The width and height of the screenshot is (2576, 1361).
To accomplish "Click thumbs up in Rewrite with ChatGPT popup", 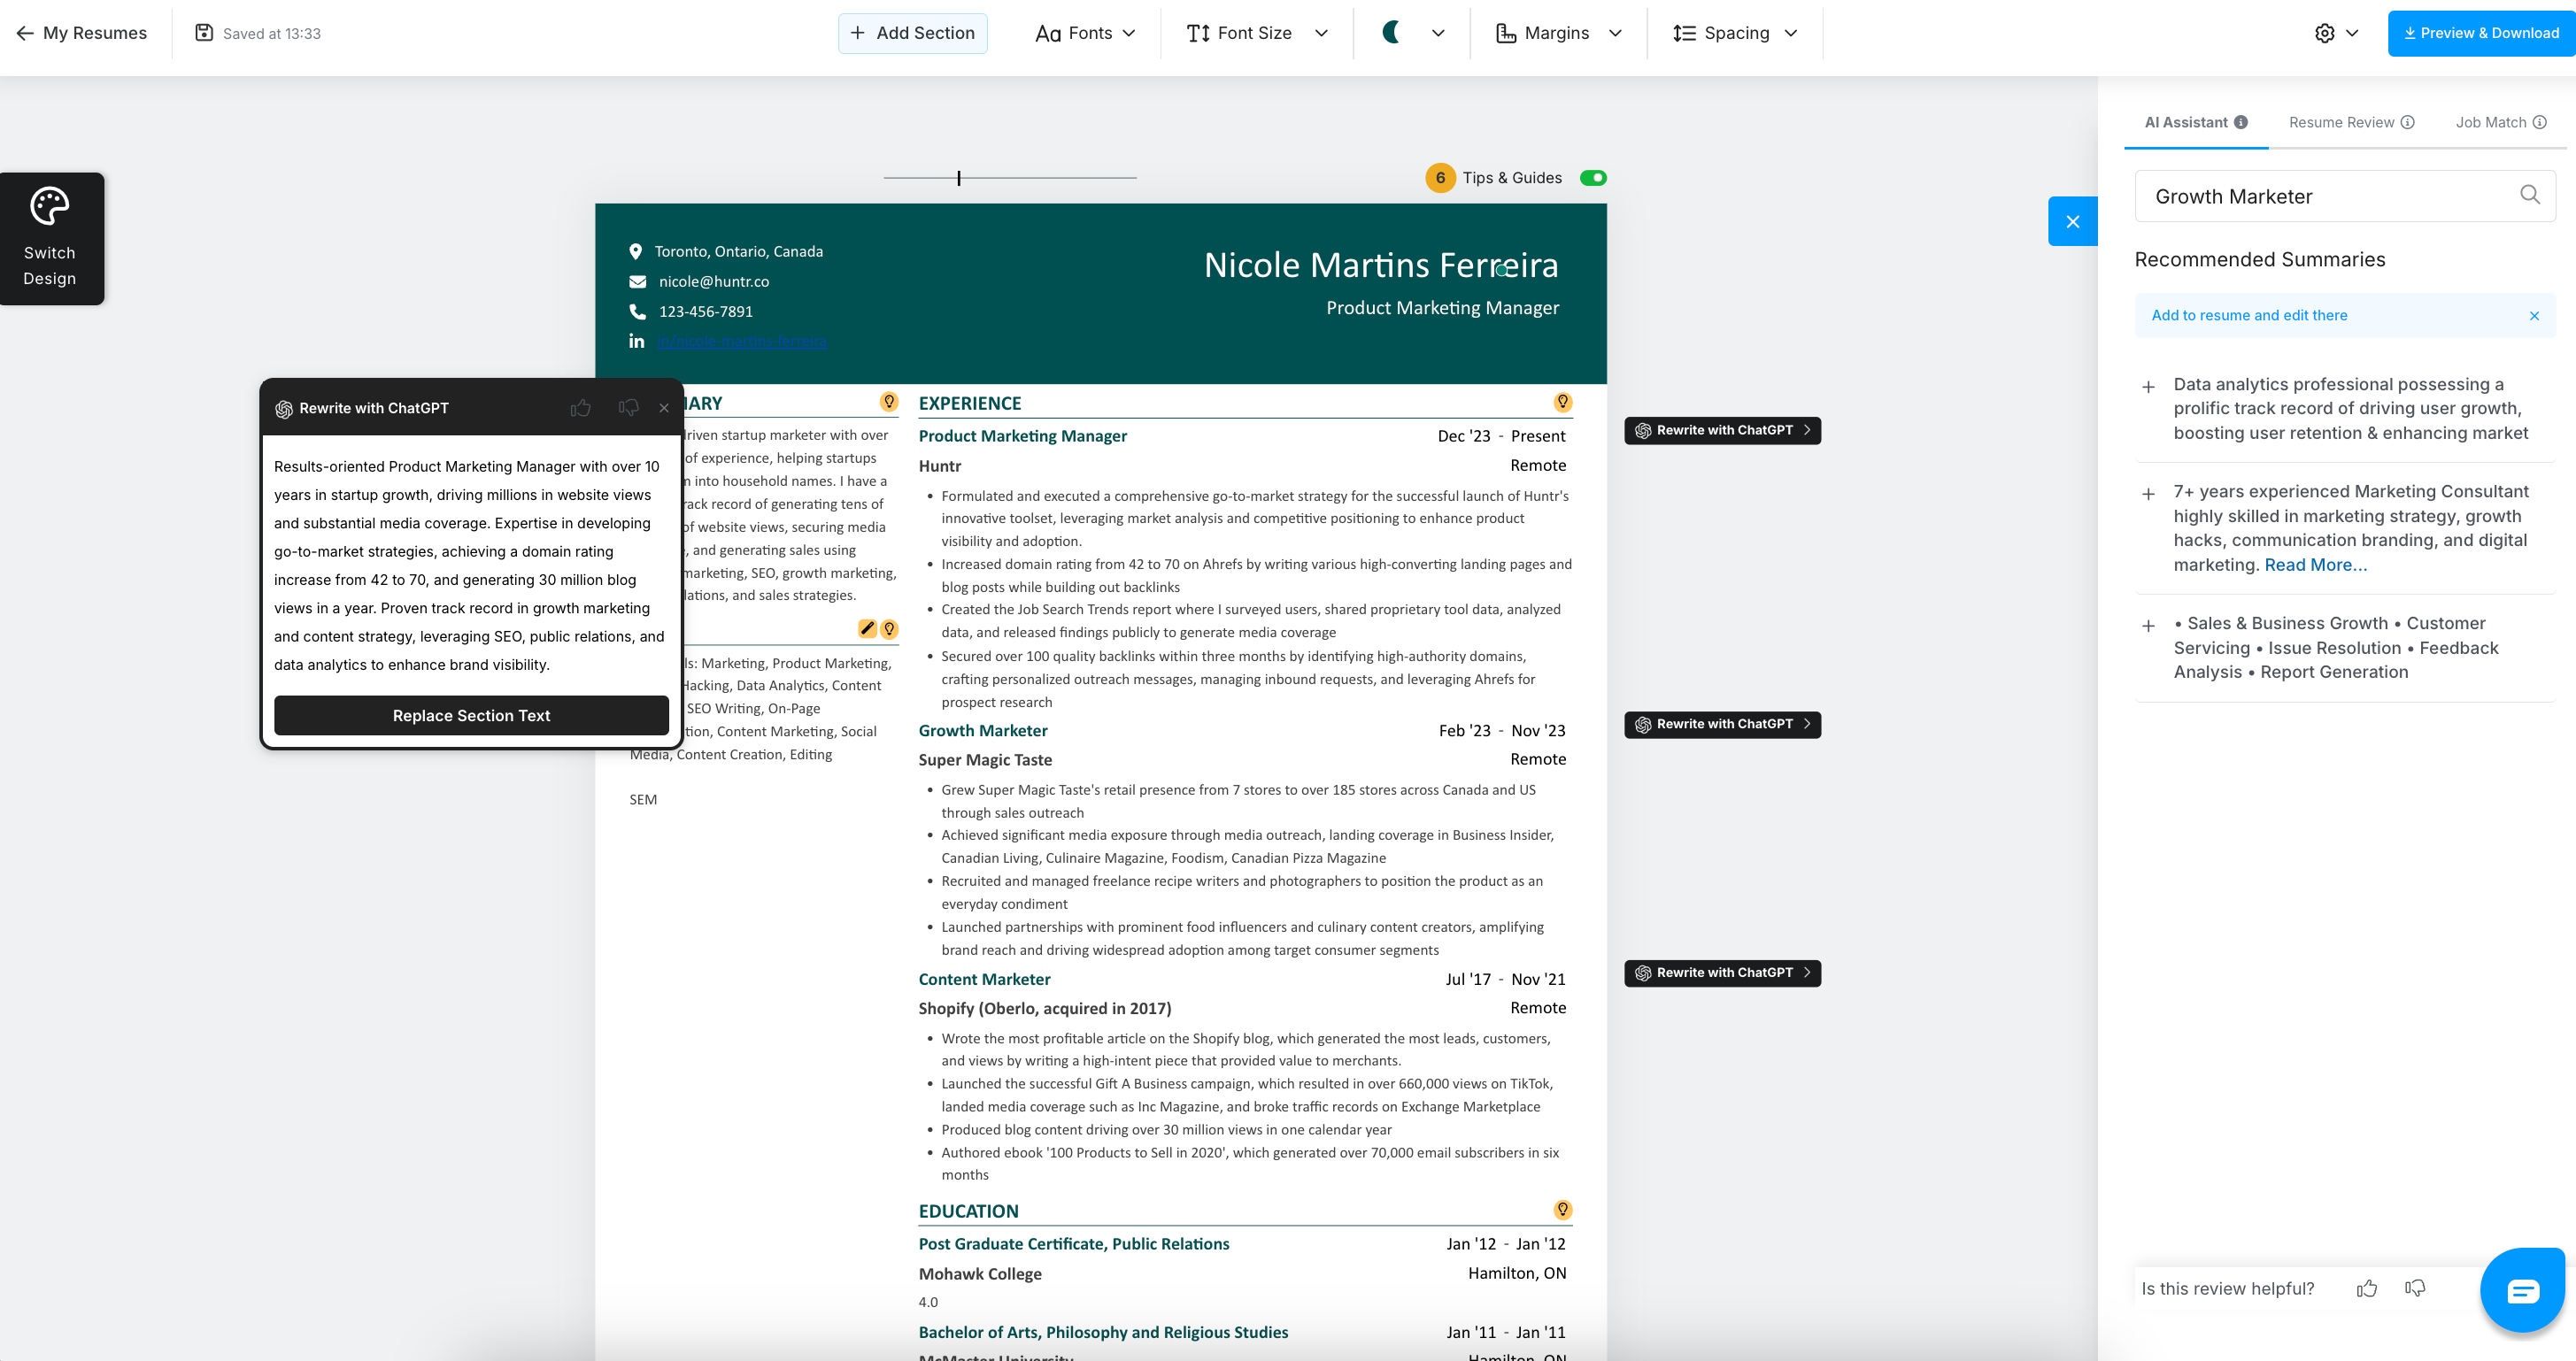I will (x=580, y=408).
